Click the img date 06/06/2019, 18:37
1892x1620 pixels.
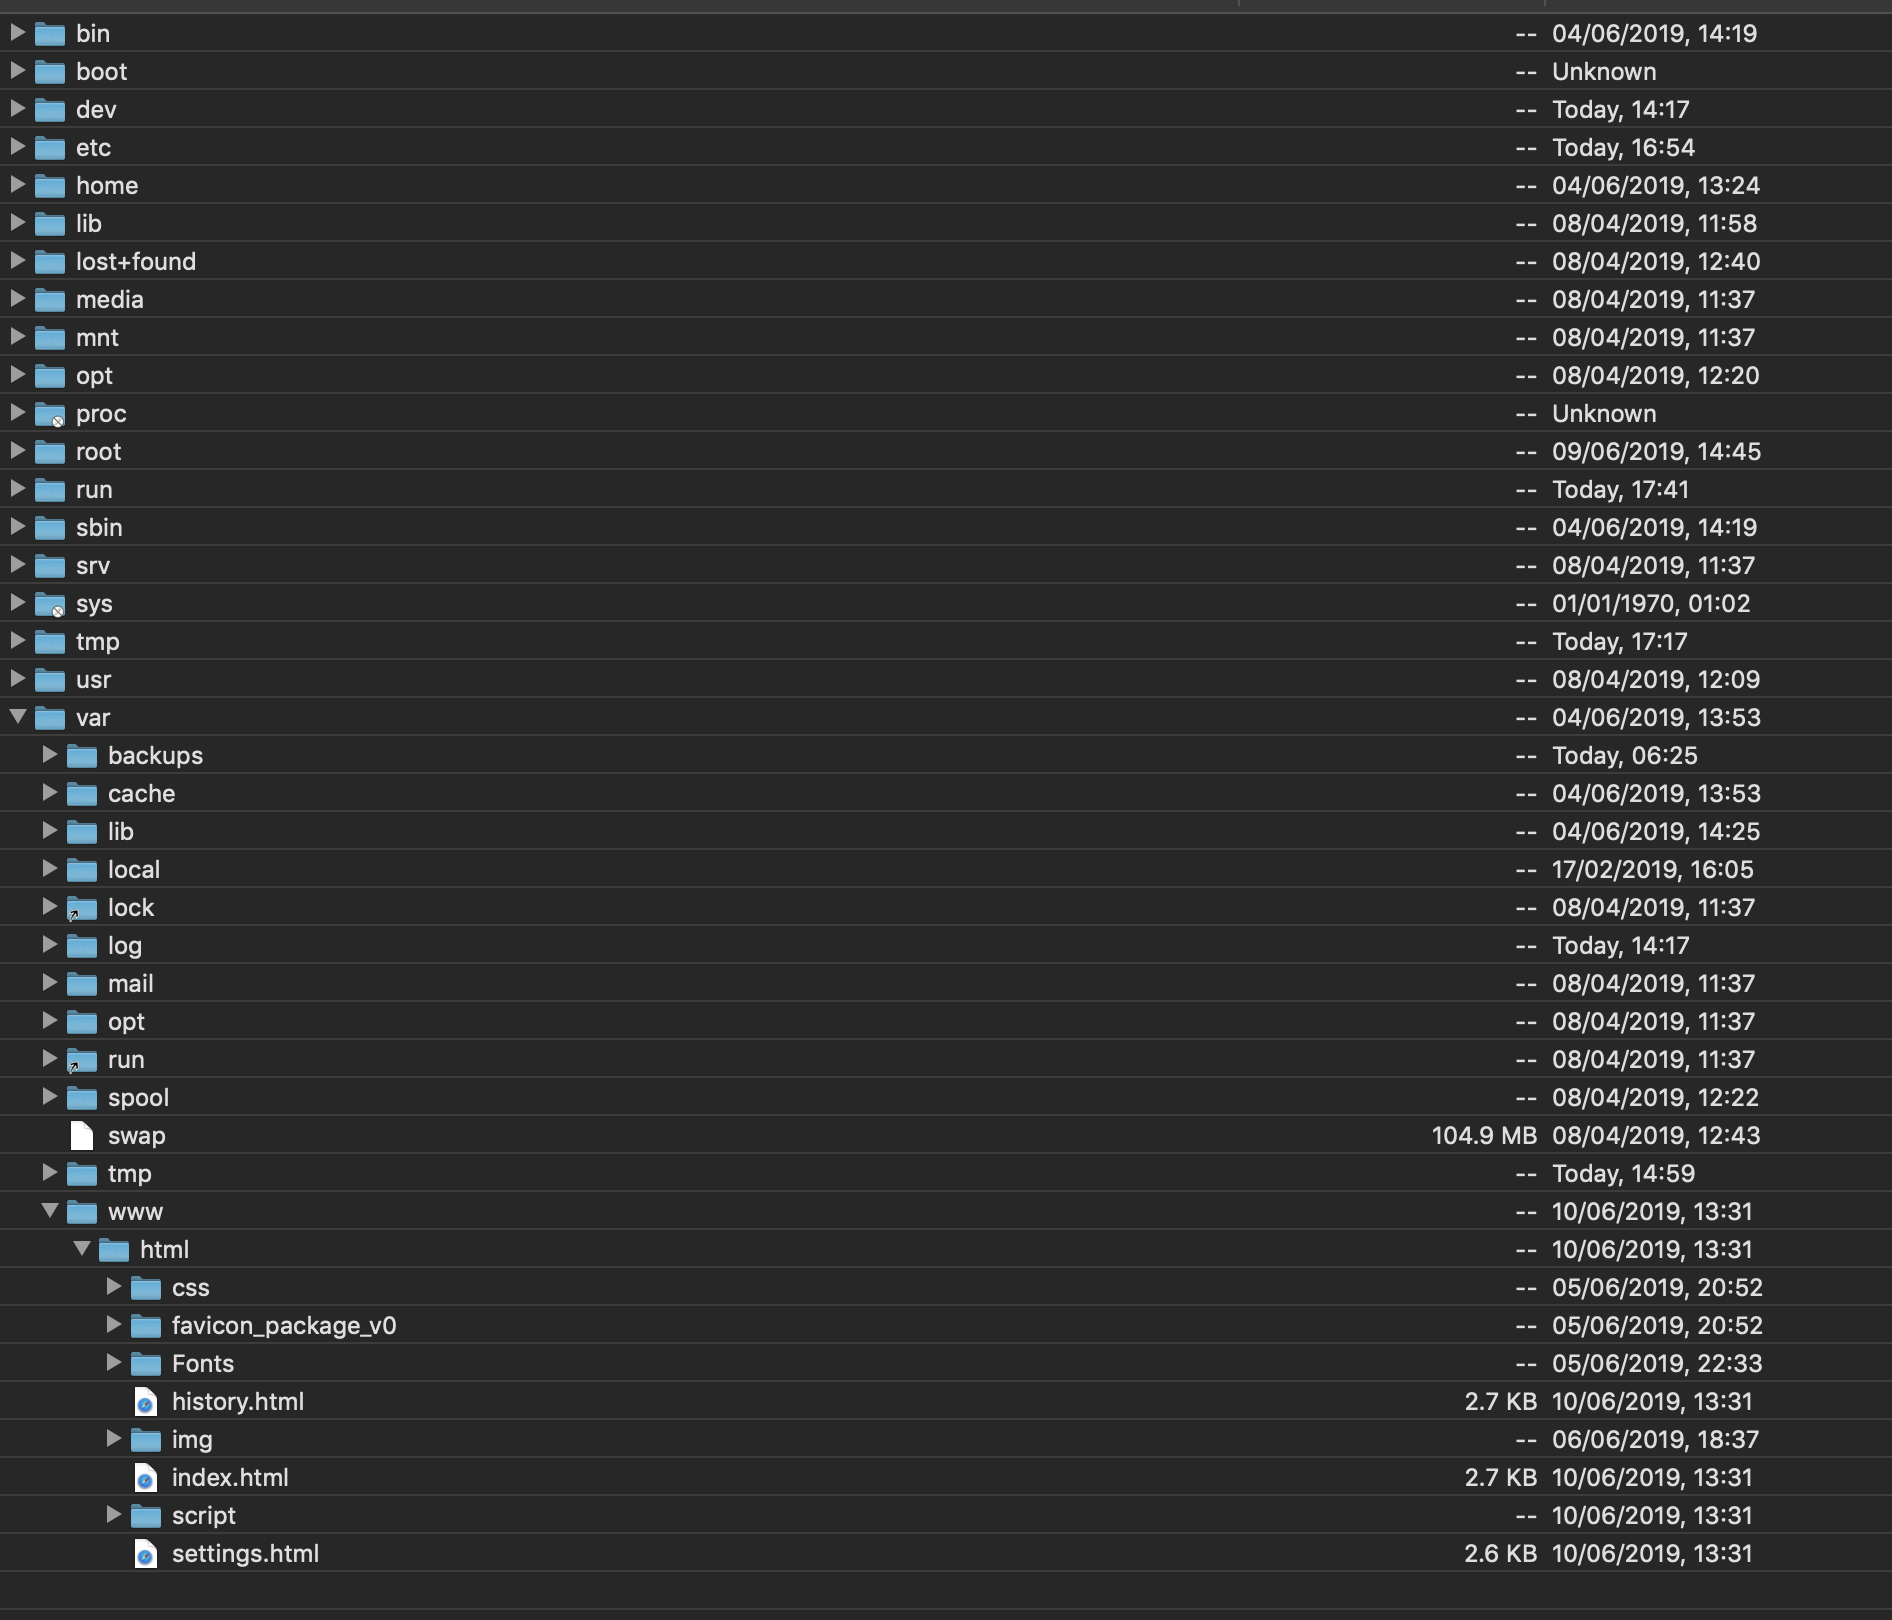point(1655,1440)
